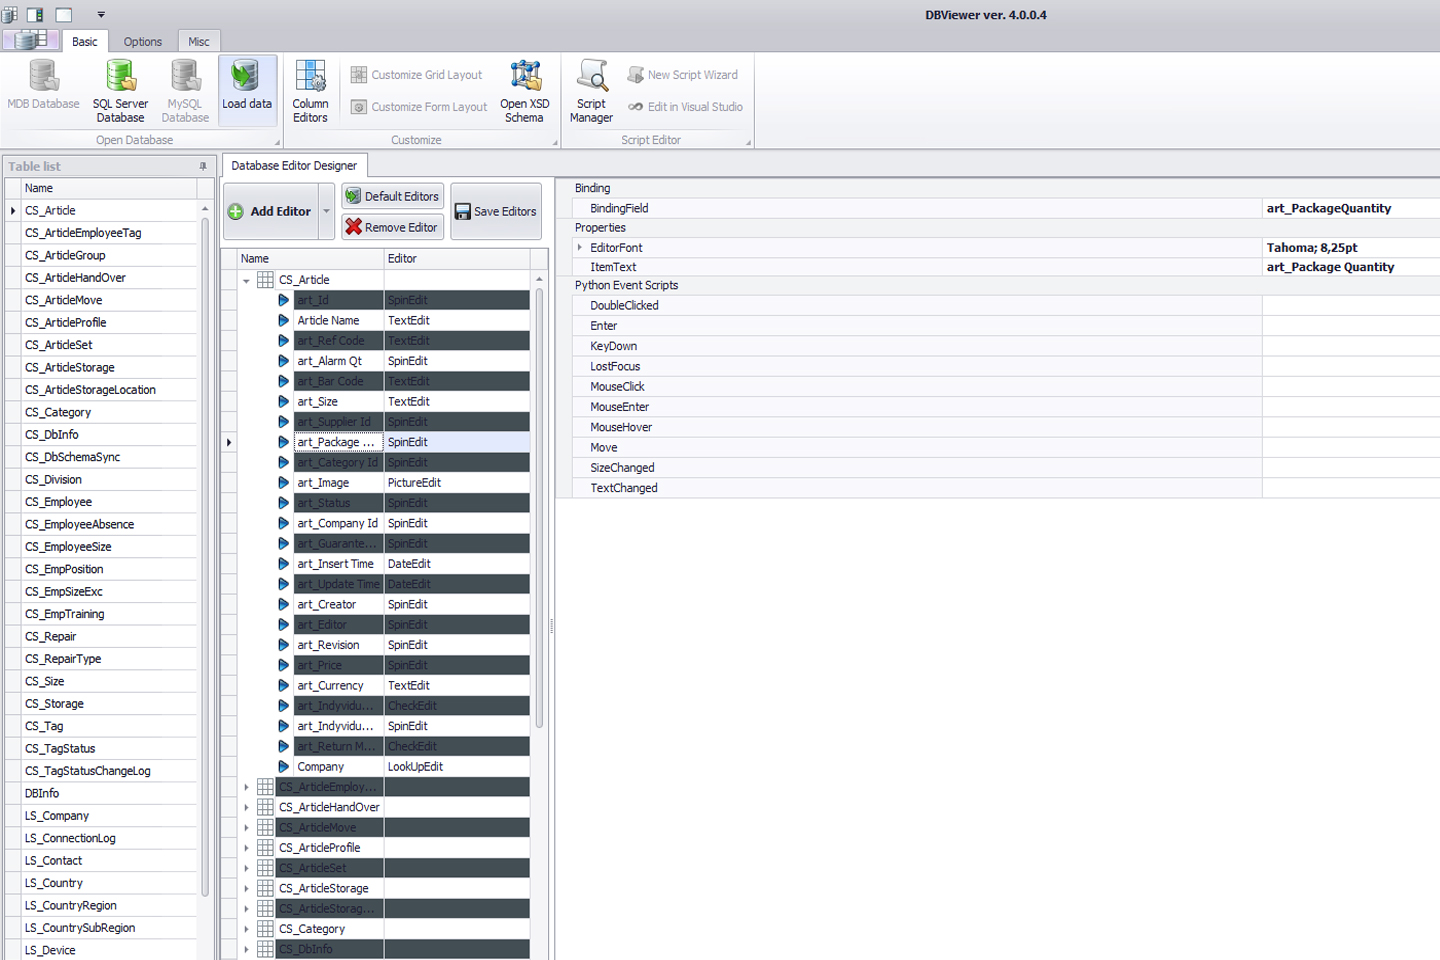
Task: Select CS_TagStatusChangeLog in table list
Action: point(110,771)
